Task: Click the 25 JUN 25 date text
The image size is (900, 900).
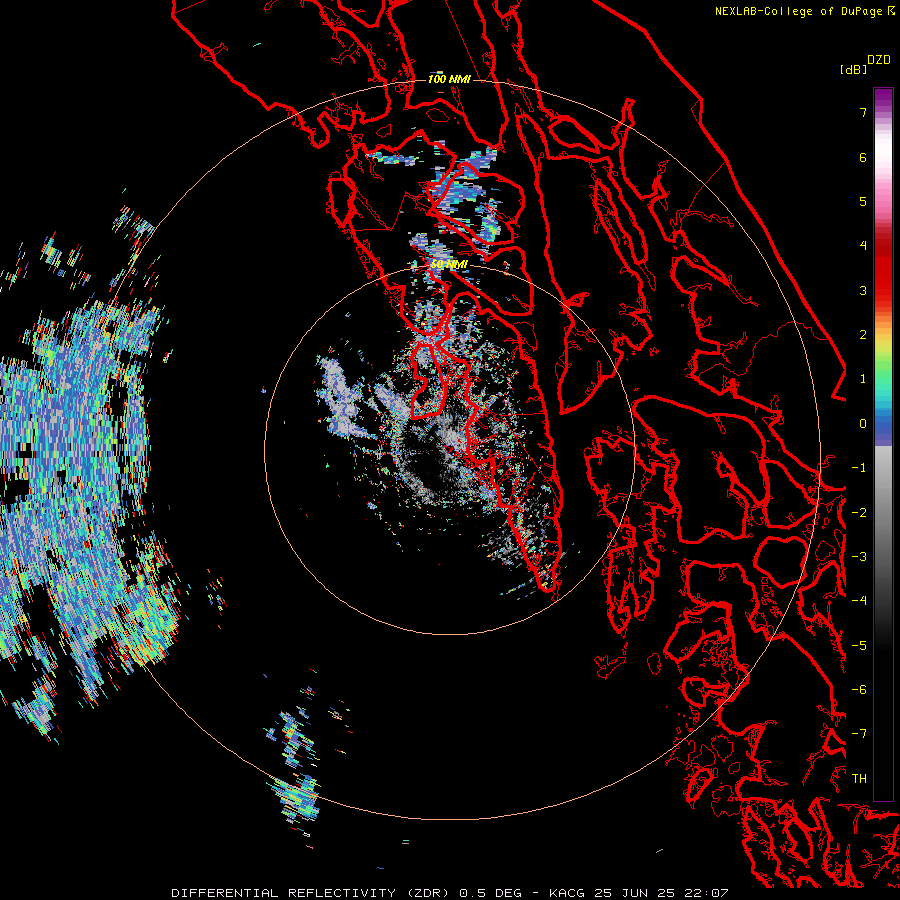Action: point(635,893)
